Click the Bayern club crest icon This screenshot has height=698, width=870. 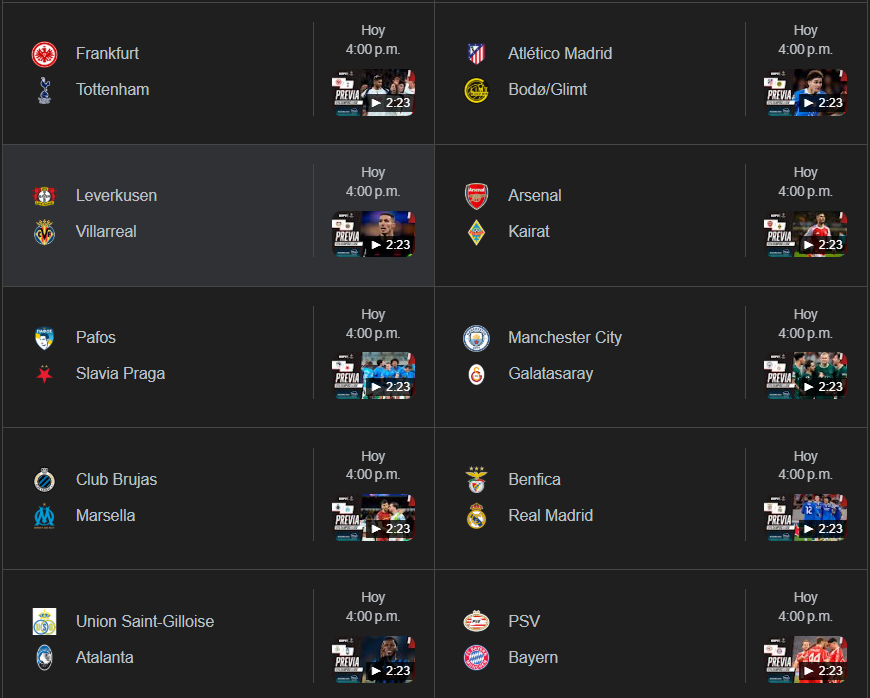click(x=476, y=658)
